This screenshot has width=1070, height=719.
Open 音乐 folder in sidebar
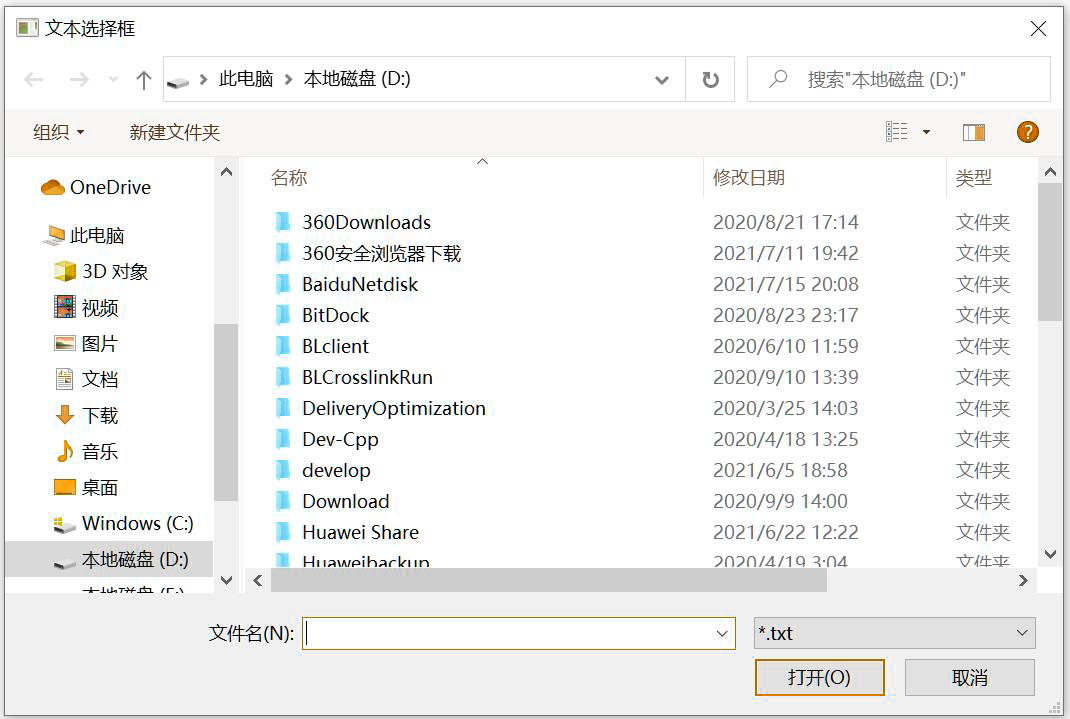[86, 452]
